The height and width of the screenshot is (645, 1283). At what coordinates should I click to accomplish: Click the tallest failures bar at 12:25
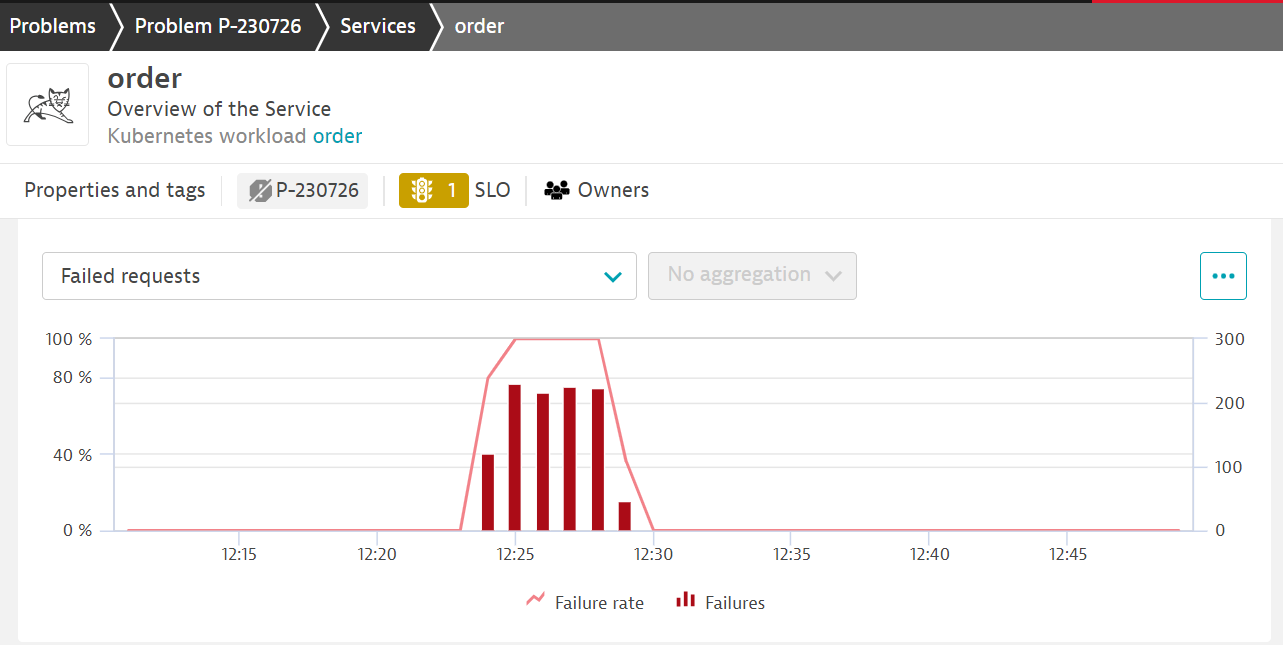click(515, 457)
